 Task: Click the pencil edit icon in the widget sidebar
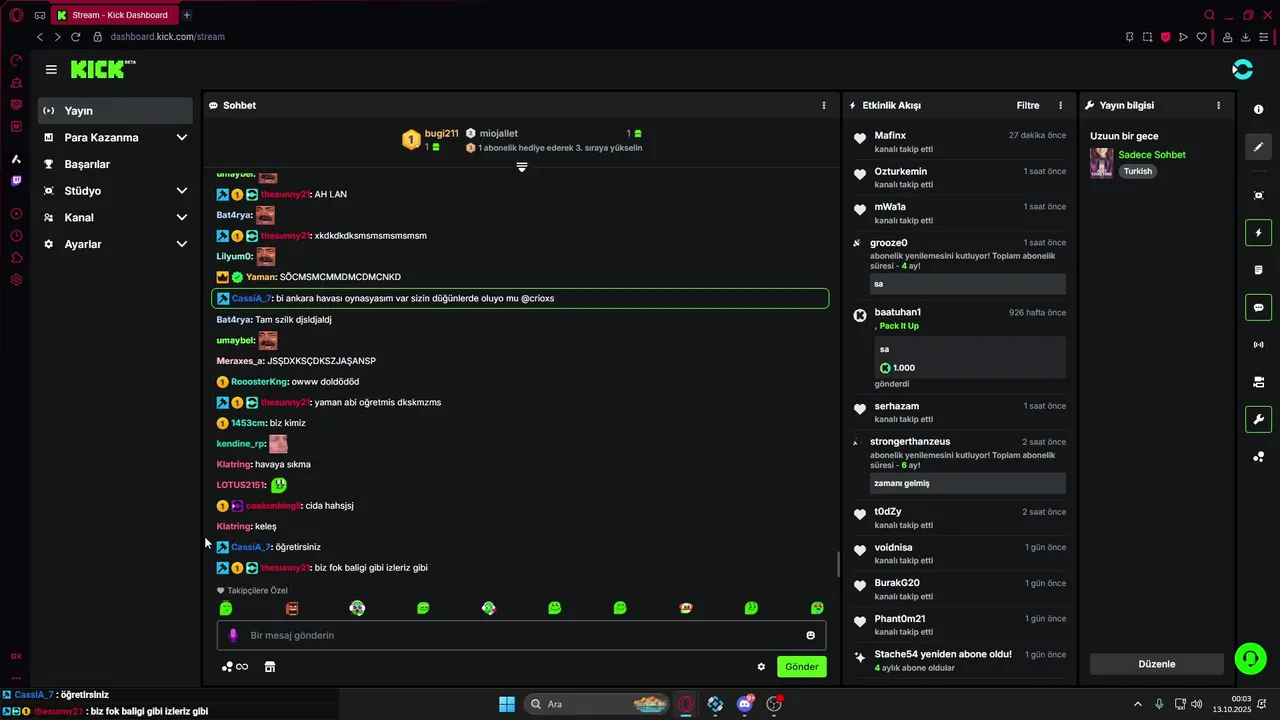[1258, 146]
